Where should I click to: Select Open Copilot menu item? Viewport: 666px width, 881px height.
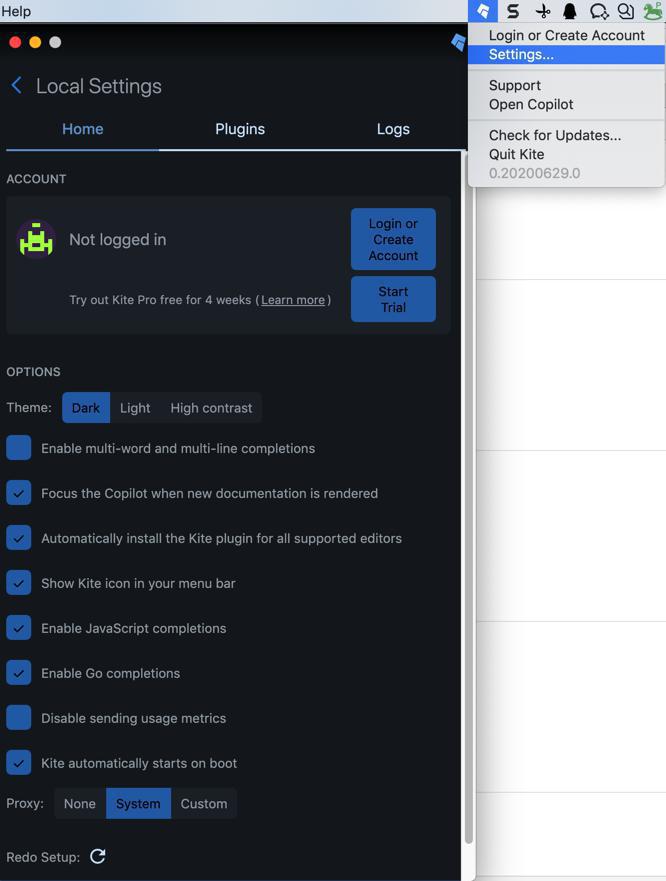(567, 105)
